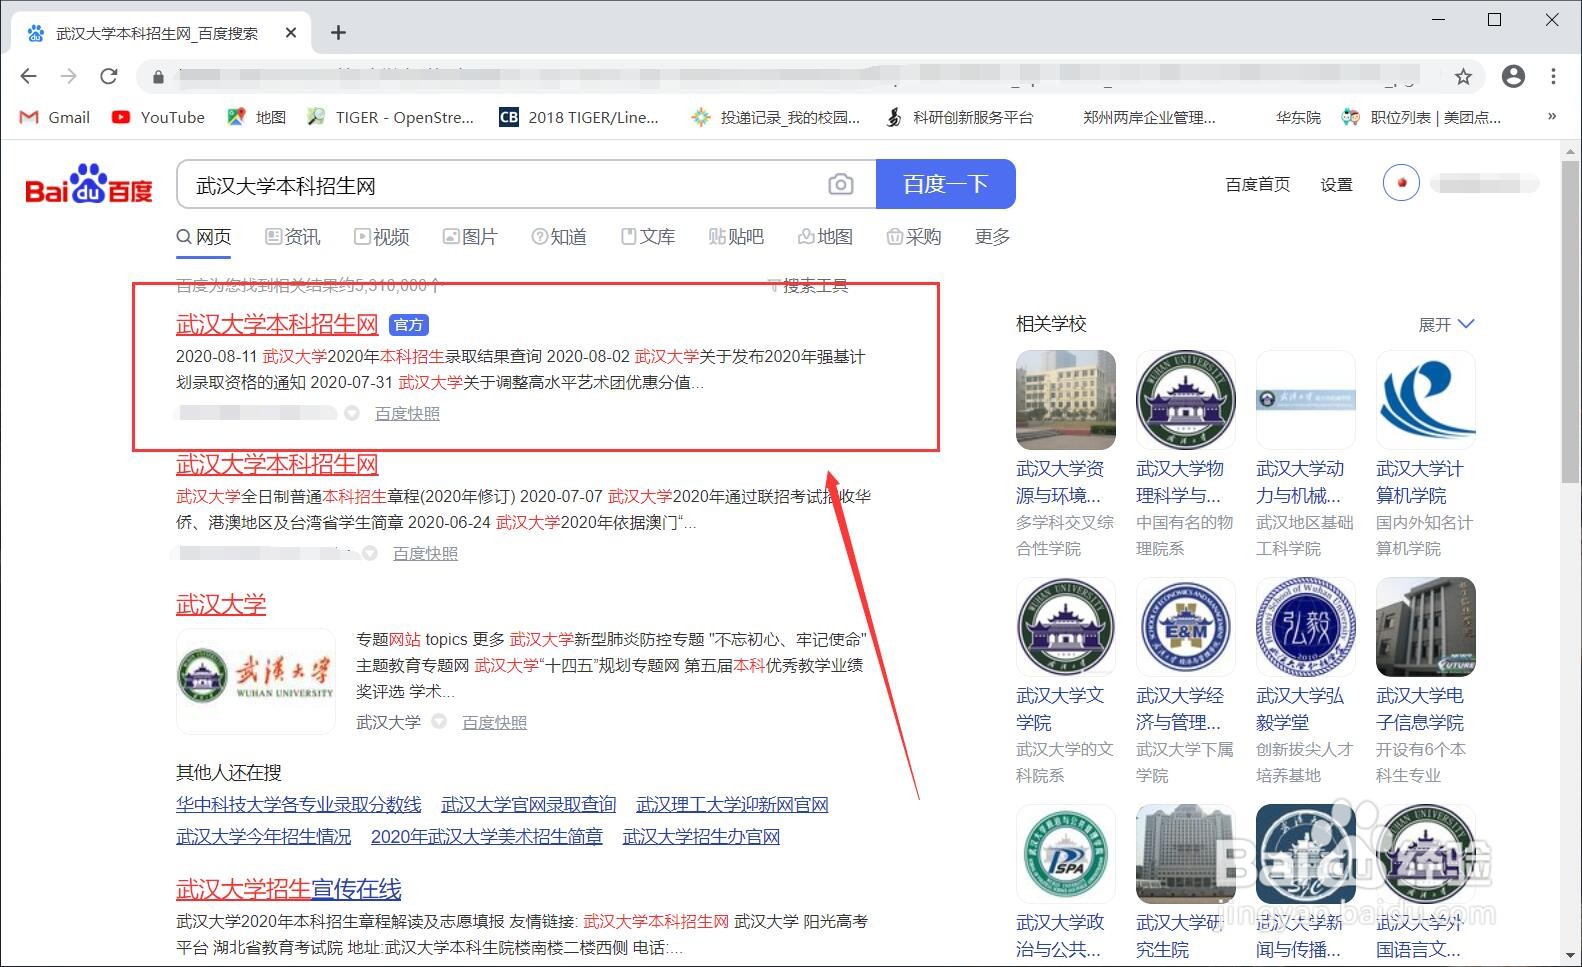Switch to the 视频 tab
Screen dimensions: 1582x967
click(x=381, y=237)
